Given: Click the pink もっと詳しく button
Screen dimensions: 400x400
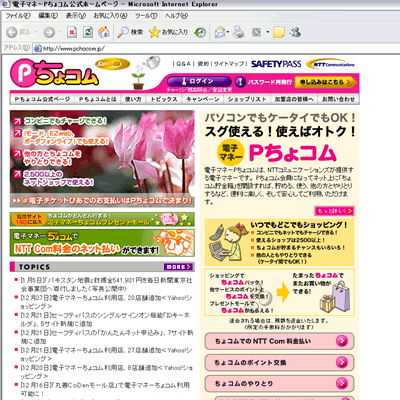Looking at the screenshot, I should click(x=334, y=211).
